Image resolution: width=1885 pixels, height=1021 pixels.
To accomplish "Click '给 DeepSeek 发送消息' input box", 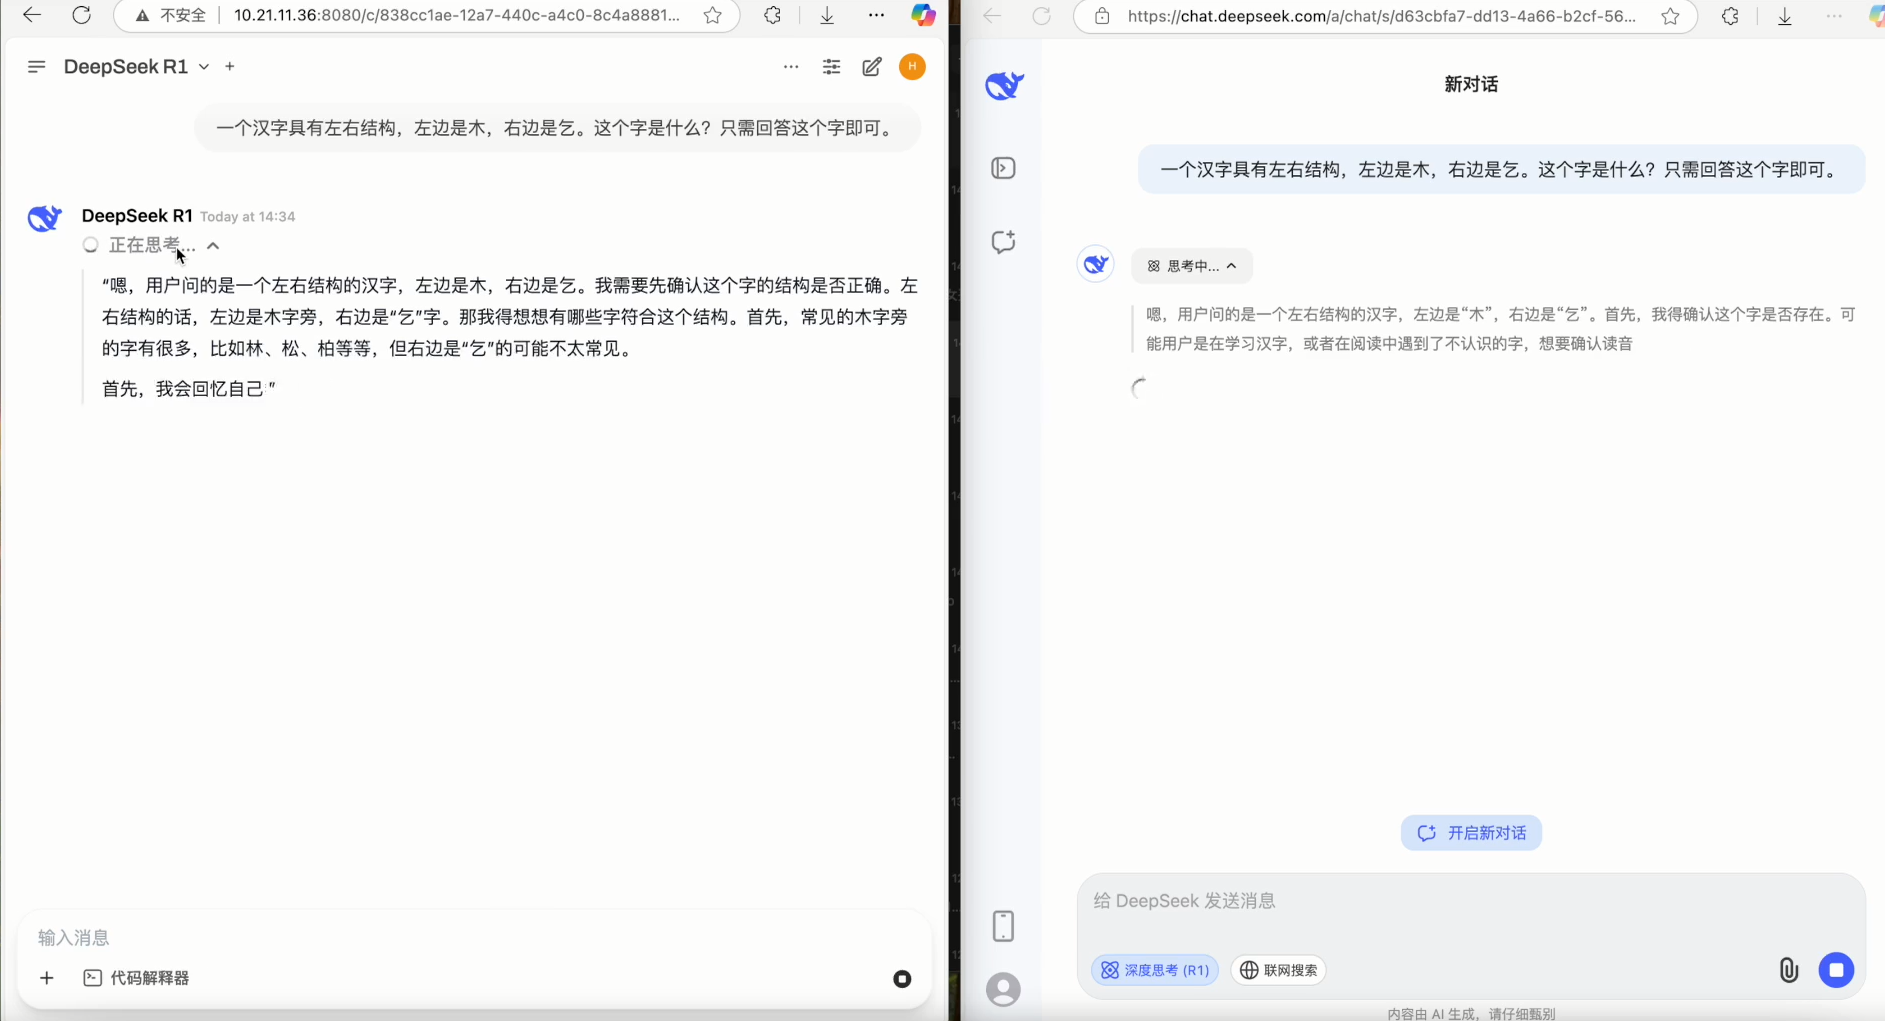I will (x=1471, y=901).
